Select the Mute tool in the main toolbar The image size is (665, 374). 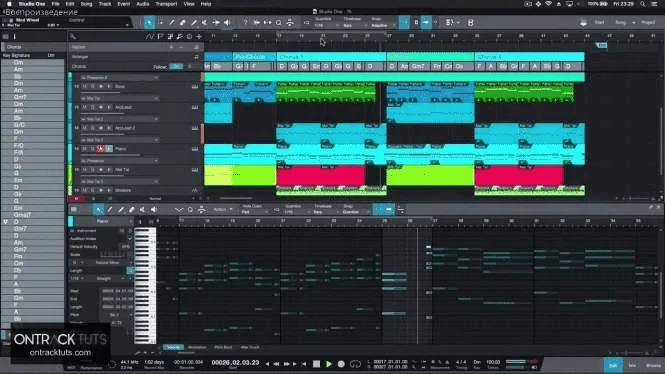tap(205, 22)
